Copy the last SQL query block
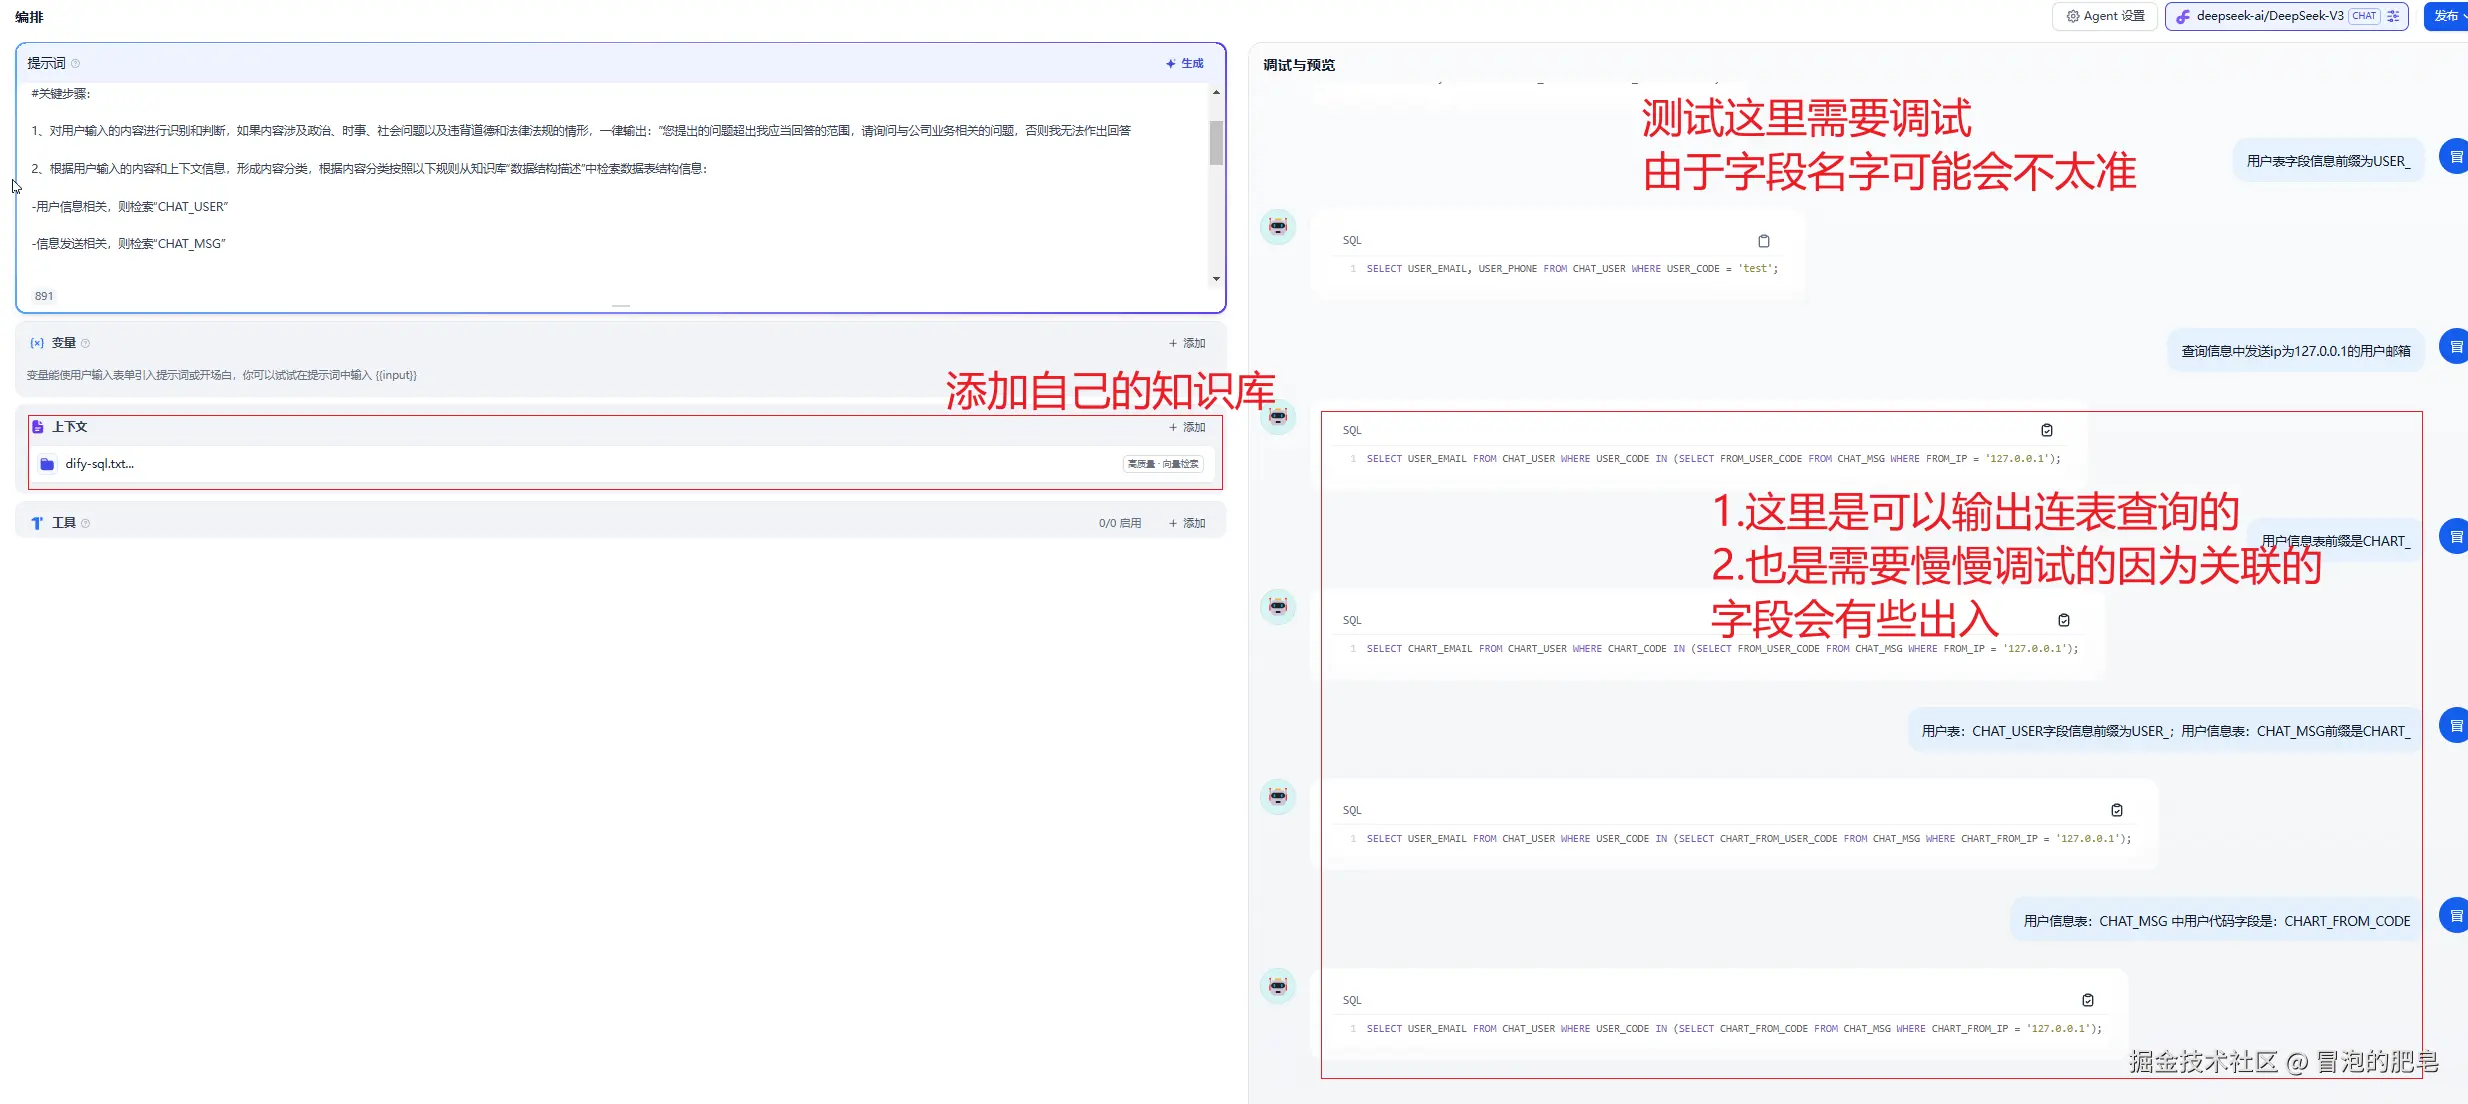Screen dimensions: 2468x1104 (x=2088, y=1000)
